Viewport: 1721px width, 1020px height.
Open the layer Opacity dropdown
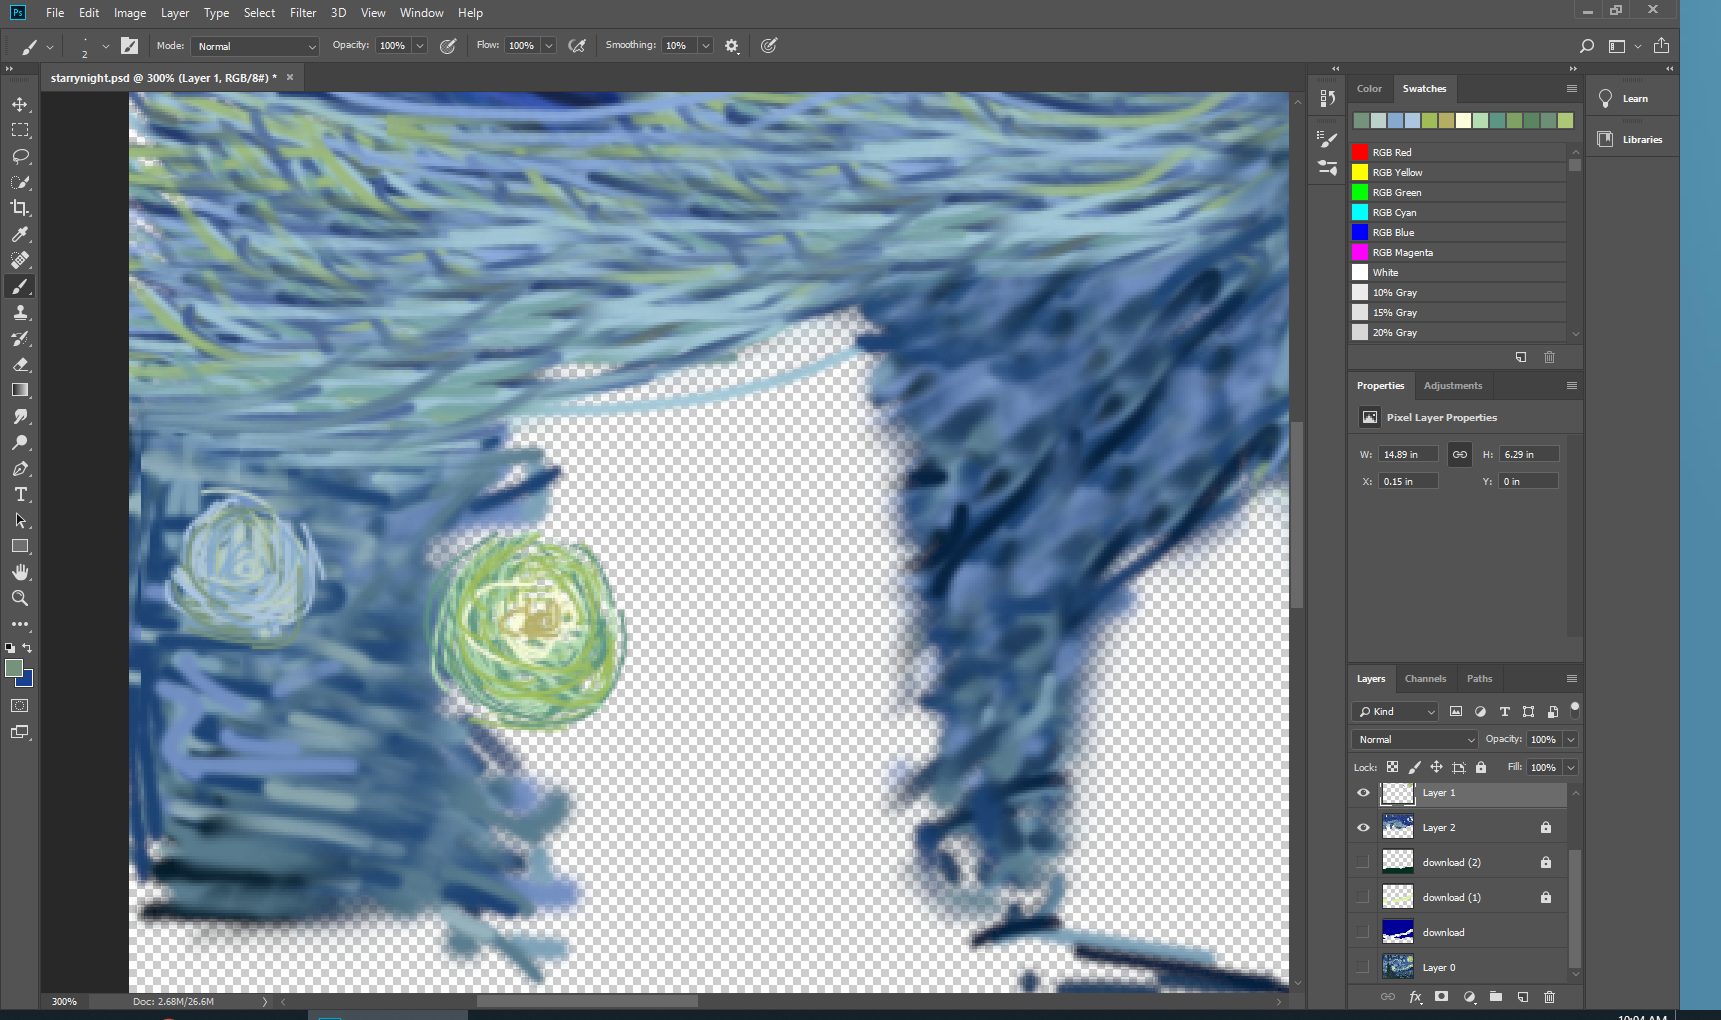tap(1571, 740)
